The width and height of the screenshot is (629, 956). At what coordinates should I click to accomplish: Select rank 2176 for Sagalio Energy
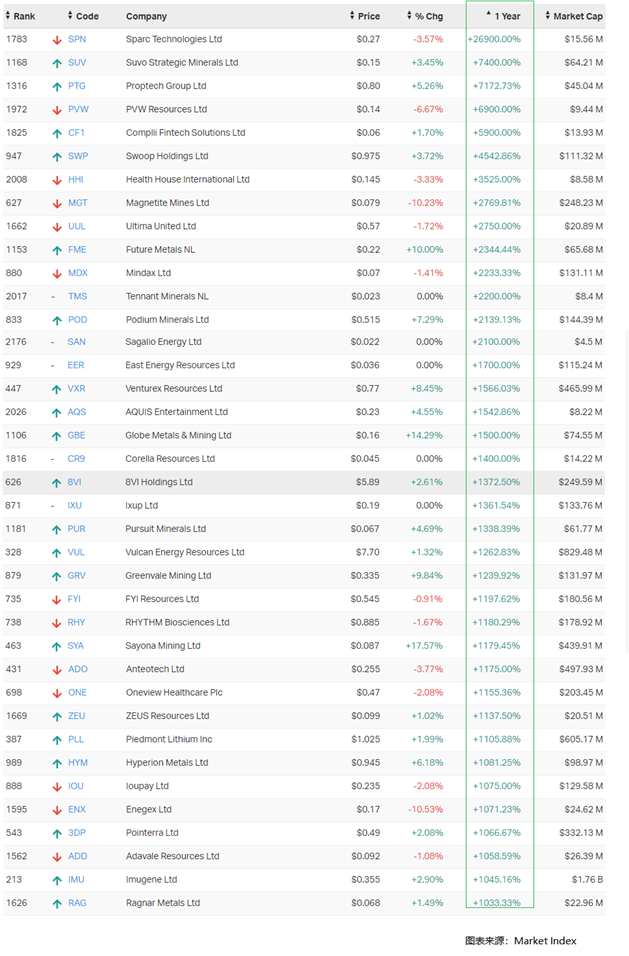click(x=16, y=342)
